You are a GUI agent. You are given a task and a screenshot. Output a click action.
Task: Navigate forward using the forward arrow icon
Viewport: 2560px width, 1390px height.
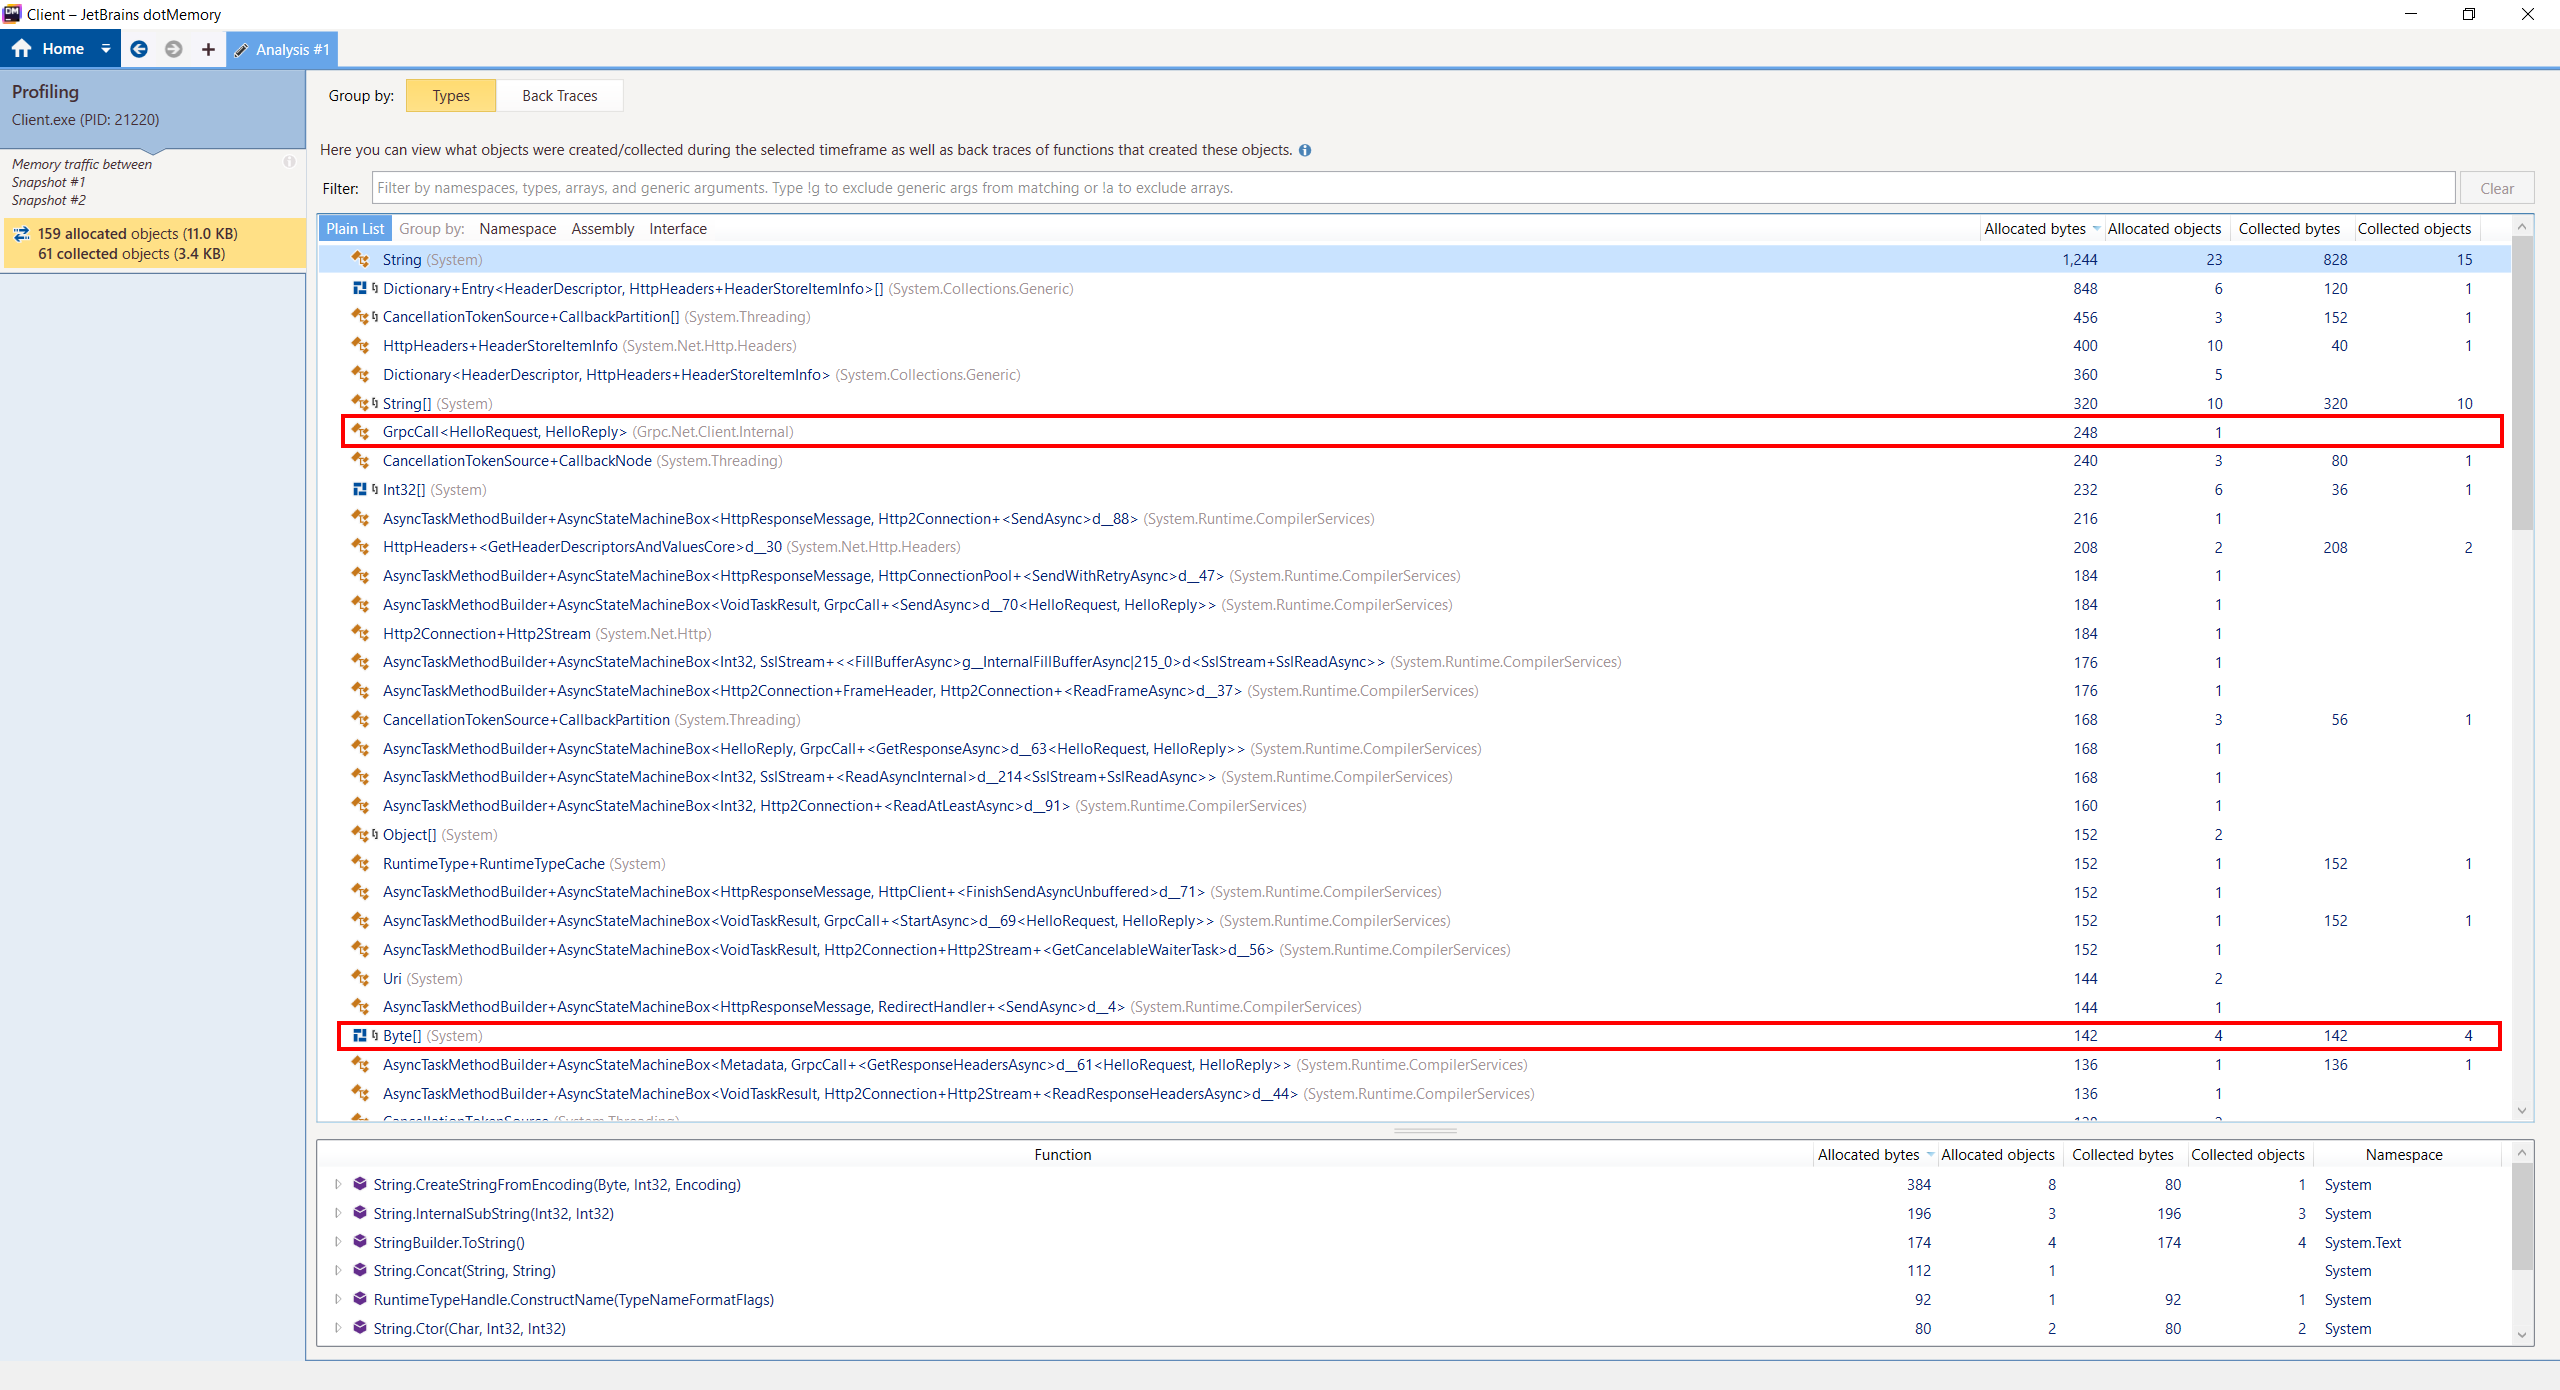pyautogui.click(x=173, y=49)
